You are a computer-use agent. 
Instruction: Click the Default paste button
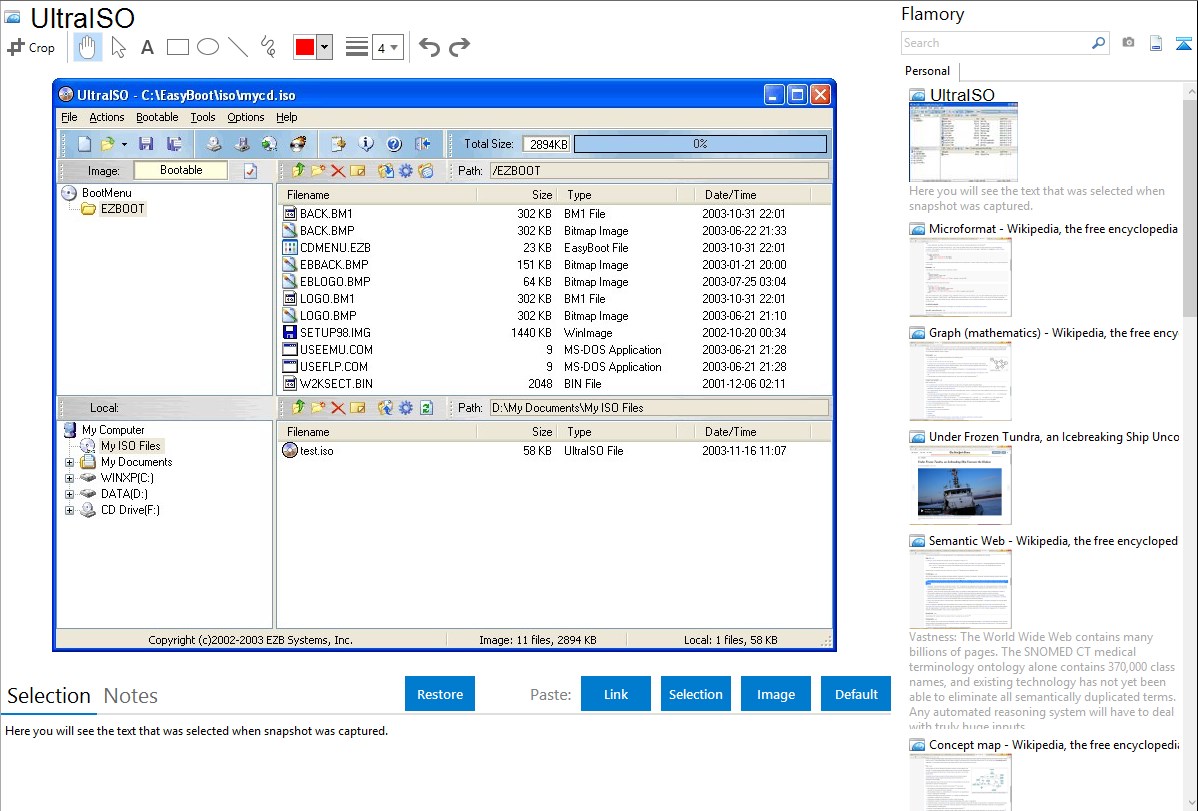pyautogui.click(x=856, y=694)
